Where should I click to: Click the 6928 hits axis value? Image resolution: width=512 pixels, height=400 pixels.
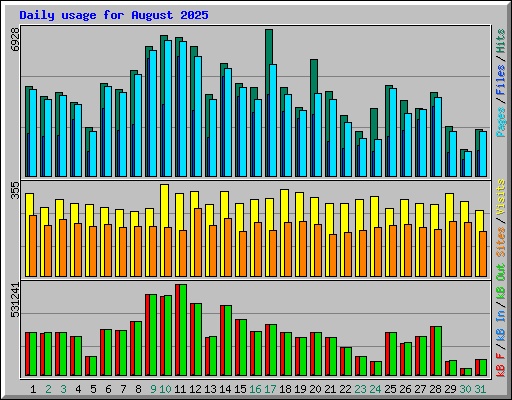(x=15, y=39)
